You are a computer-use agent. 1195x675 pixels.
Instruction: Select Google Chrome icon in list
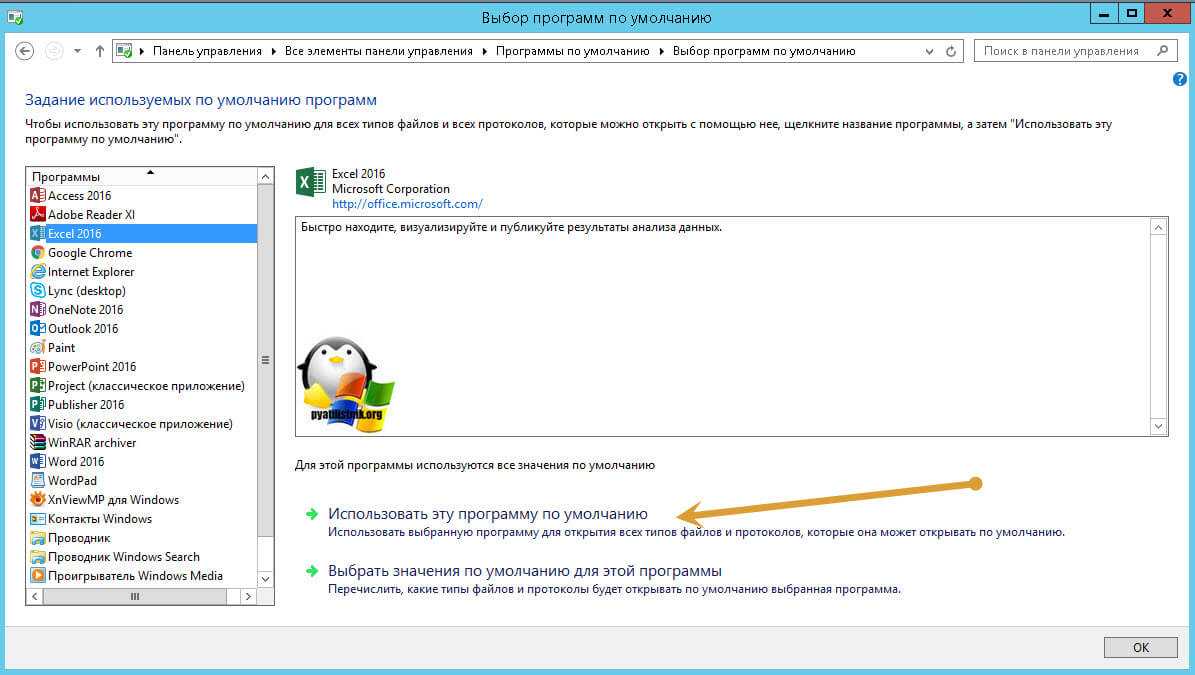38,253
